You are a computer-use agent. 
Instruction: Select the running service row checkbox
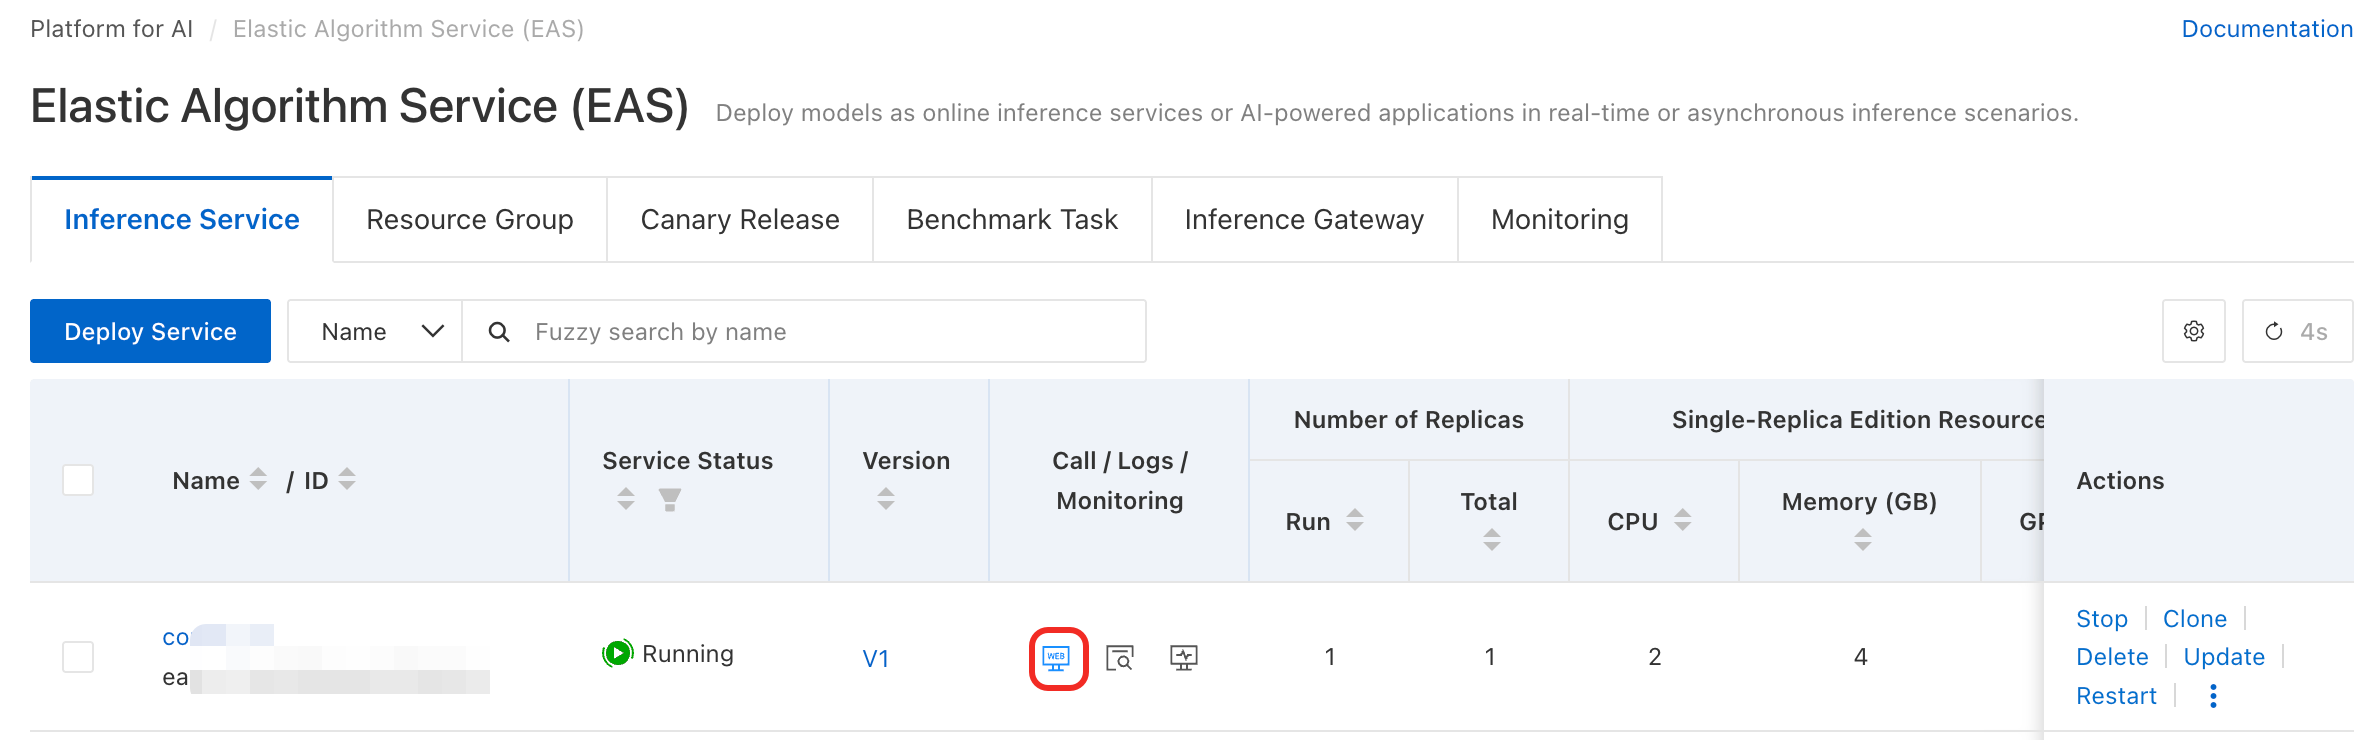pos(78,657)
